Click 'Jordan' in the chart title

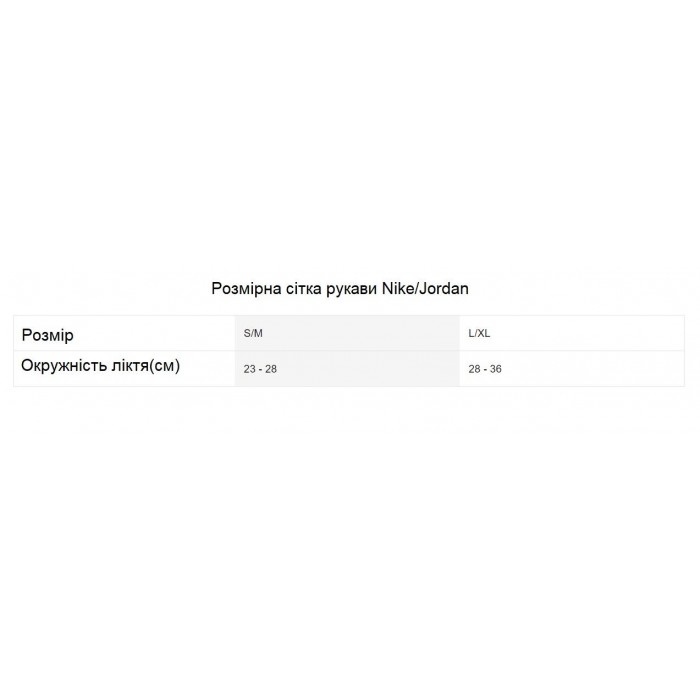coord(443,288)
